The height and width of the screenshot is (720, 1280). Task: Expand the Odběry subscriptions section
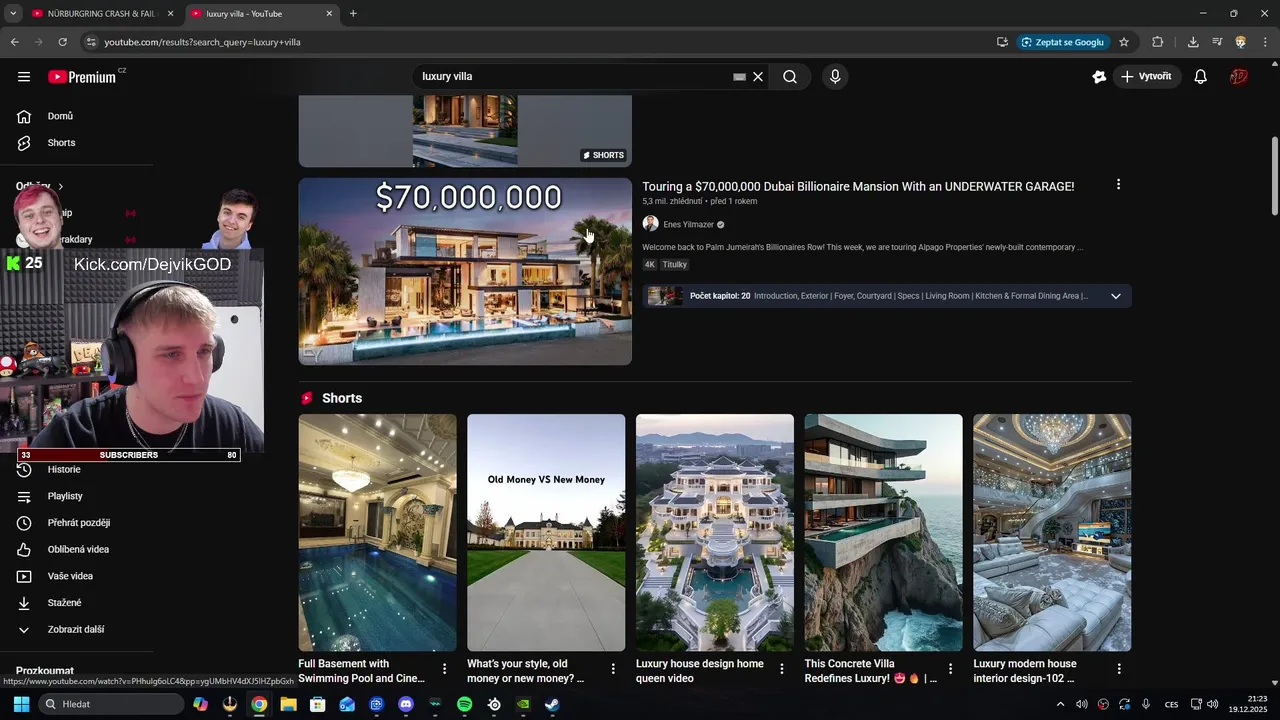click(40, 186)
